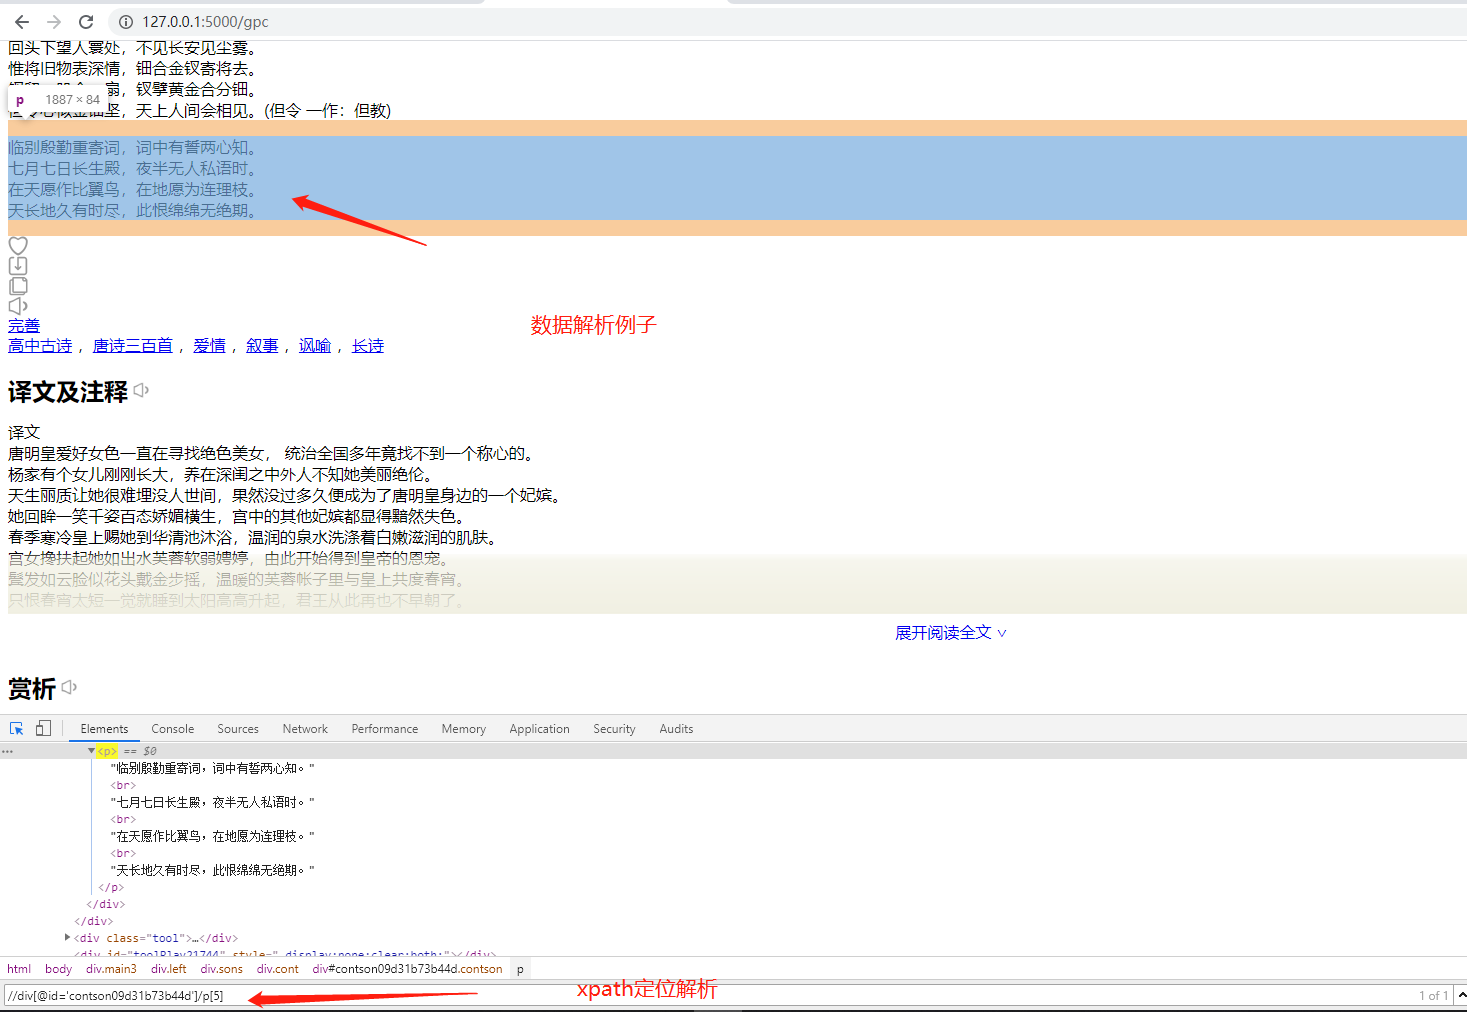The image size is (1467, 1012).
Task: Click the site info icon in the address bar
Action: (126, 21)
